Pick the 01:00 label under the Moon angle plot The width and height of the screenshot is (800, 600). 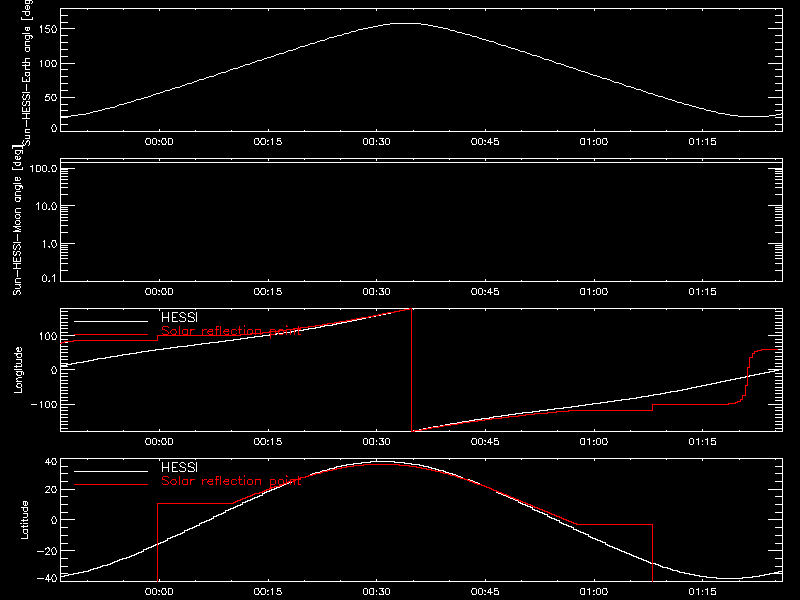pos(594,292)
